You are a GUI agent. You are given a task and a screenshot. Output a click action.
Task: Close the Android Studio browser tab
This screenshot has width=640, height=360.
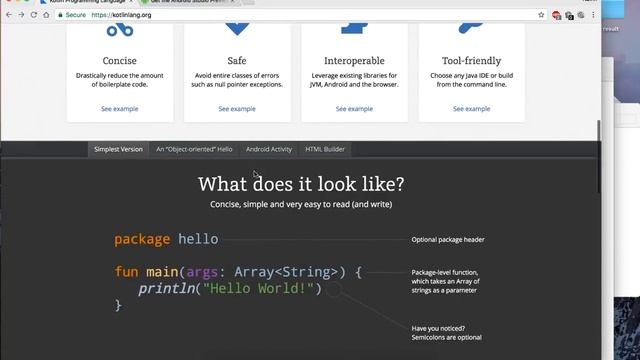[232, 2]
